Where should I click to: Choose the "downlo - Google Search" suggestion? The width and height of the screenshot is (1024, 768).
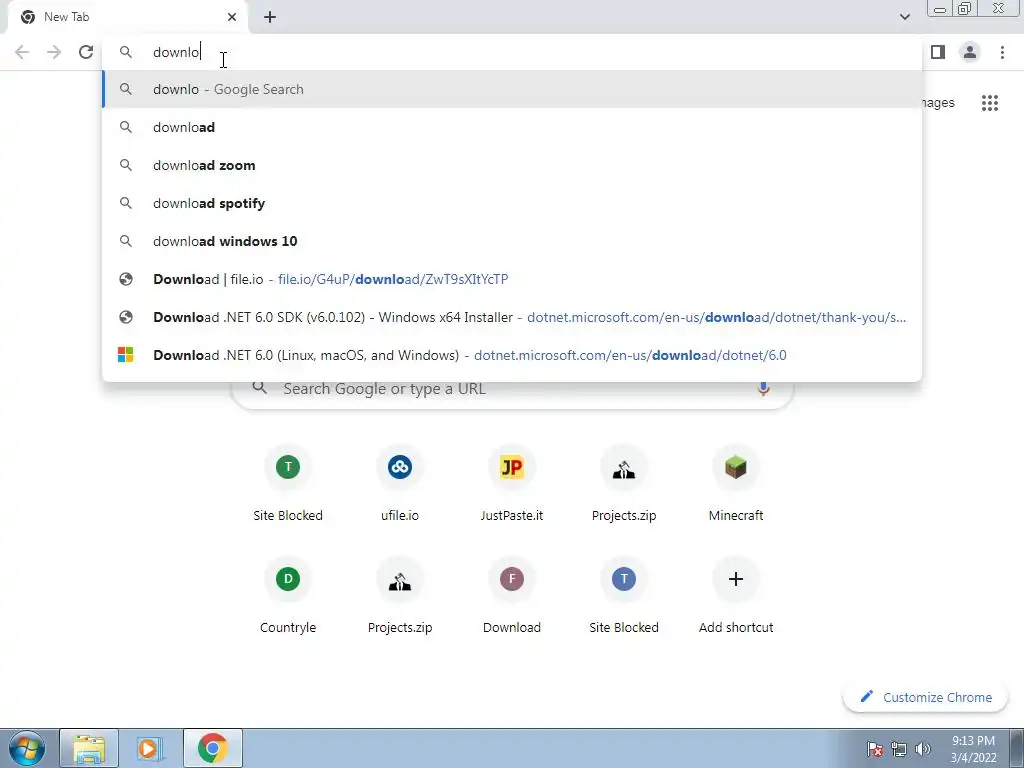tap(512, 89)
